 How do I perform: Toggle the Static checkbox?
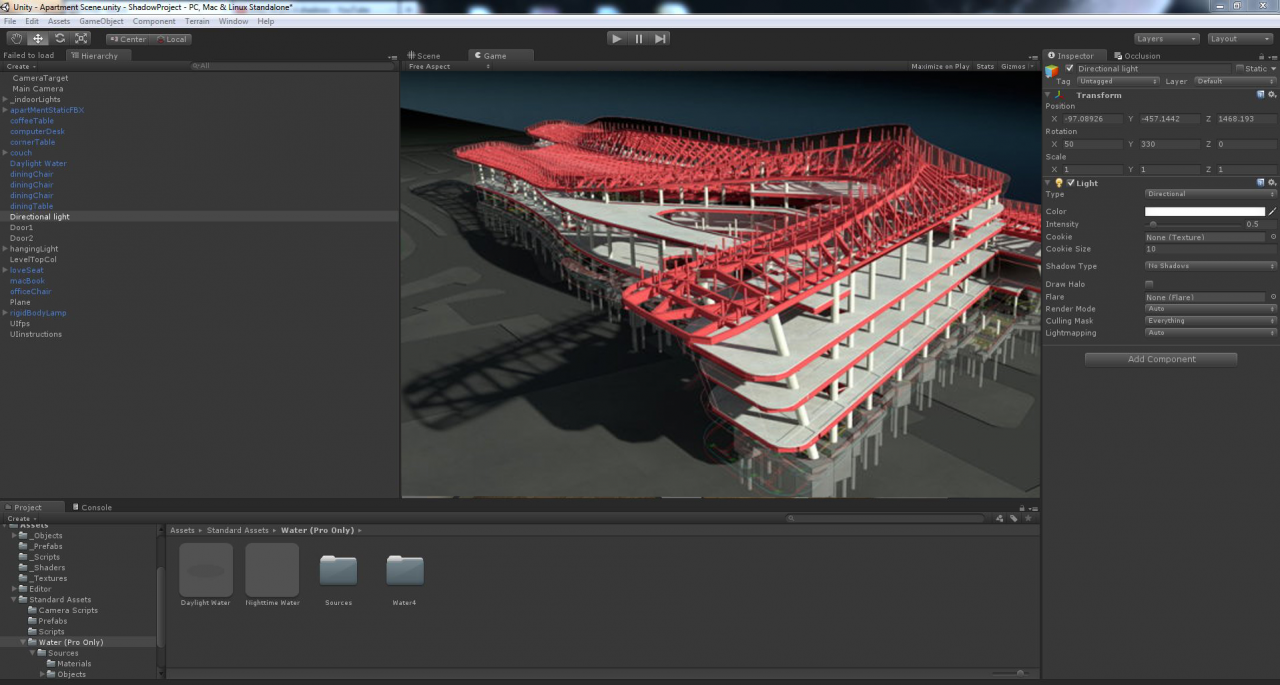coord(1240,69)
